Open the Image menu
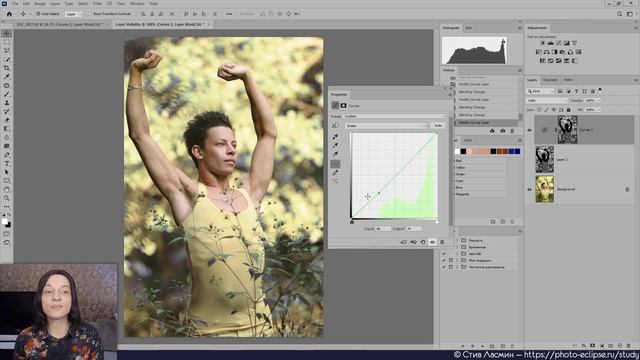Screen dimensions: 640x360 point(40,3)
